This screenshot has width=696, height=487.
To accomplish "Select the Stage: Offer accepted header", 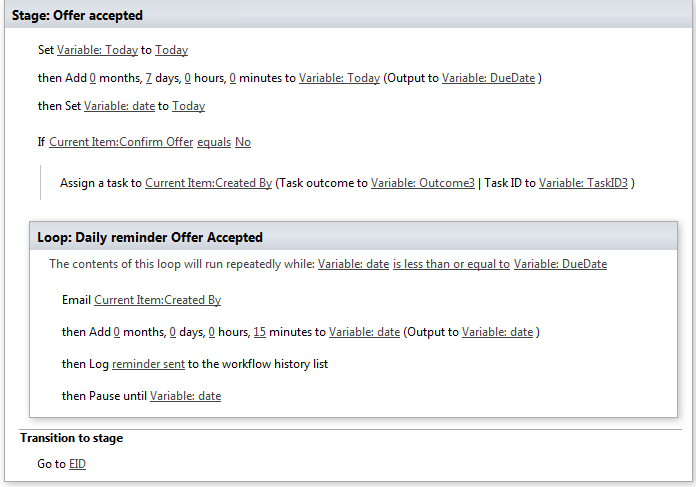I will (x=78, y=15).
